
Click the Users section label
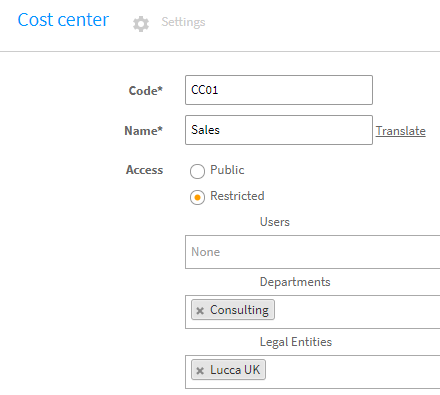[x=275, y=222]
